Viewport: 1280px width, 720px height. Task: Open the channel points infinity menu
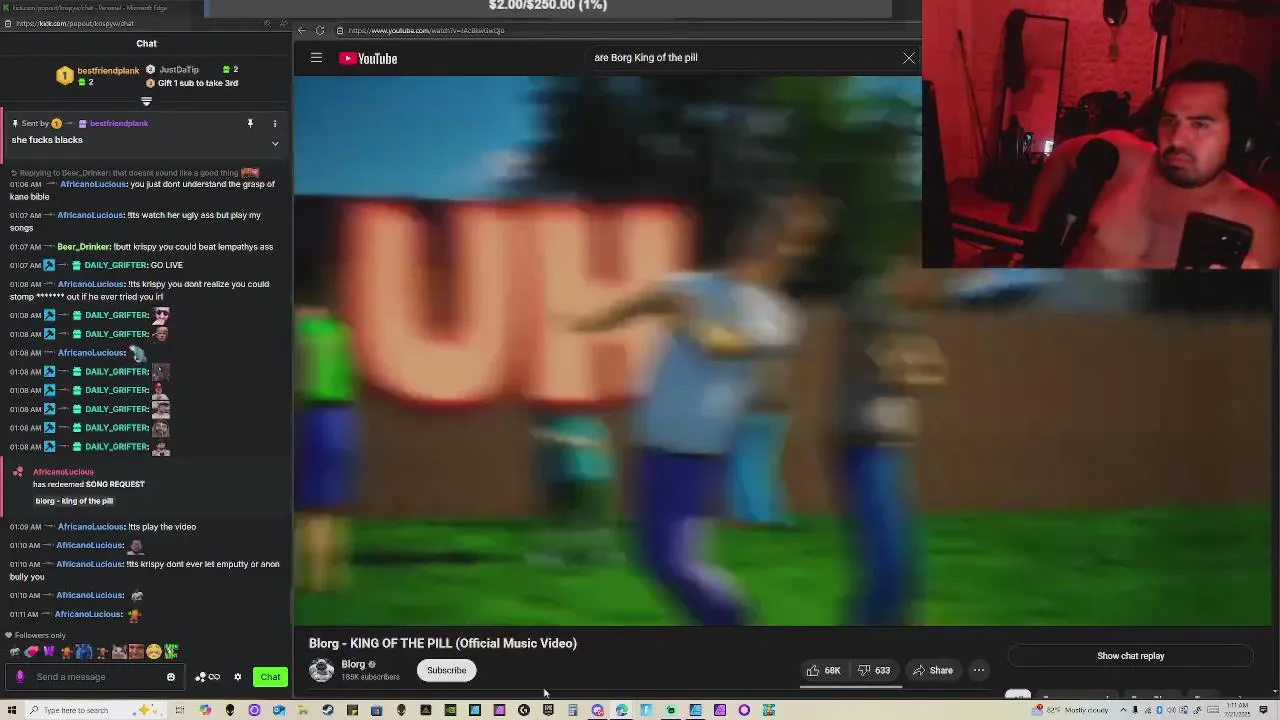208,677
